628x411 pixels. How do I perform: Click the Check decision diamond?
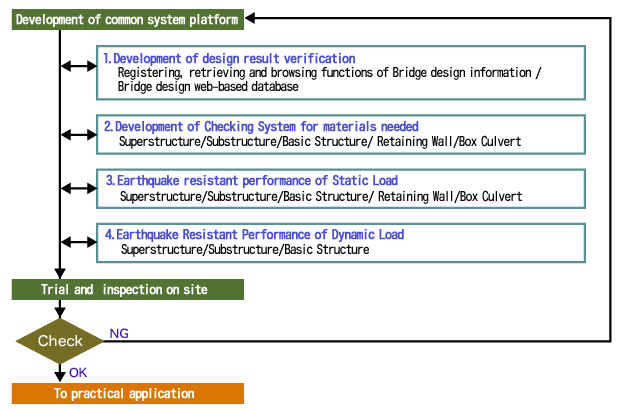click(x=60, y=341)
